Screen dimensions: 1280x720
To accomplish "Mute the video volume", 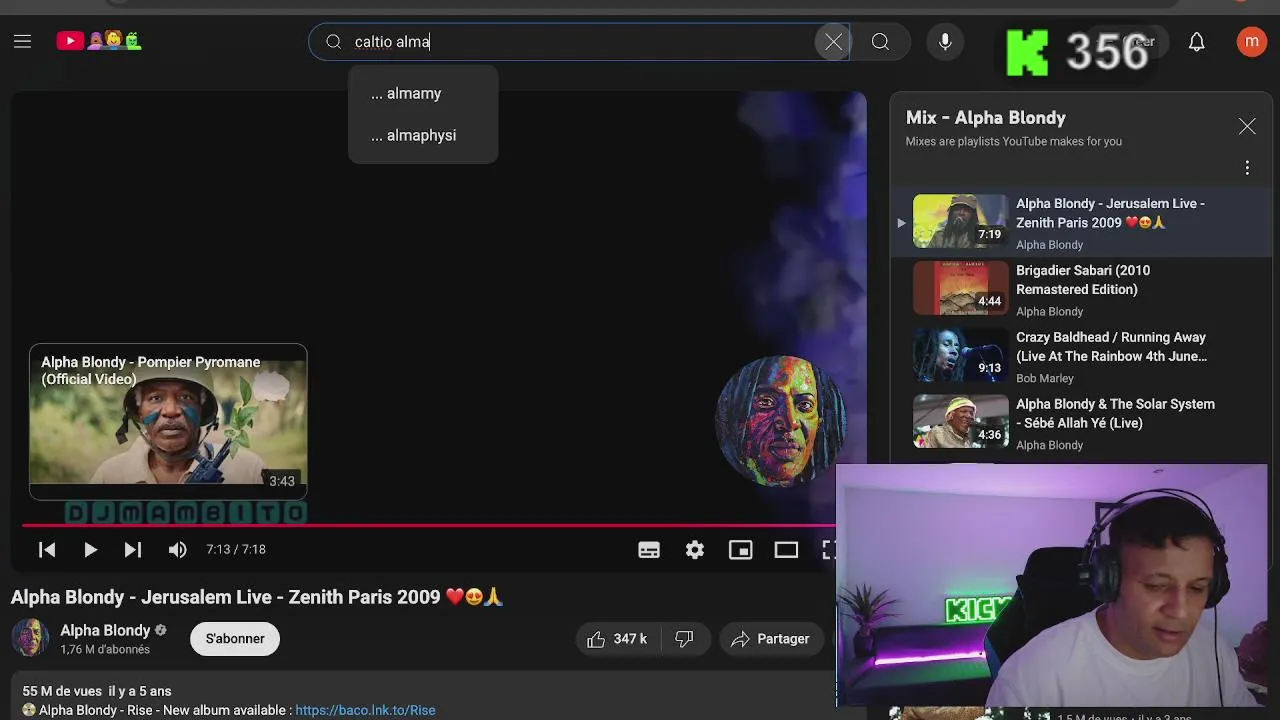I will (177, 549).
